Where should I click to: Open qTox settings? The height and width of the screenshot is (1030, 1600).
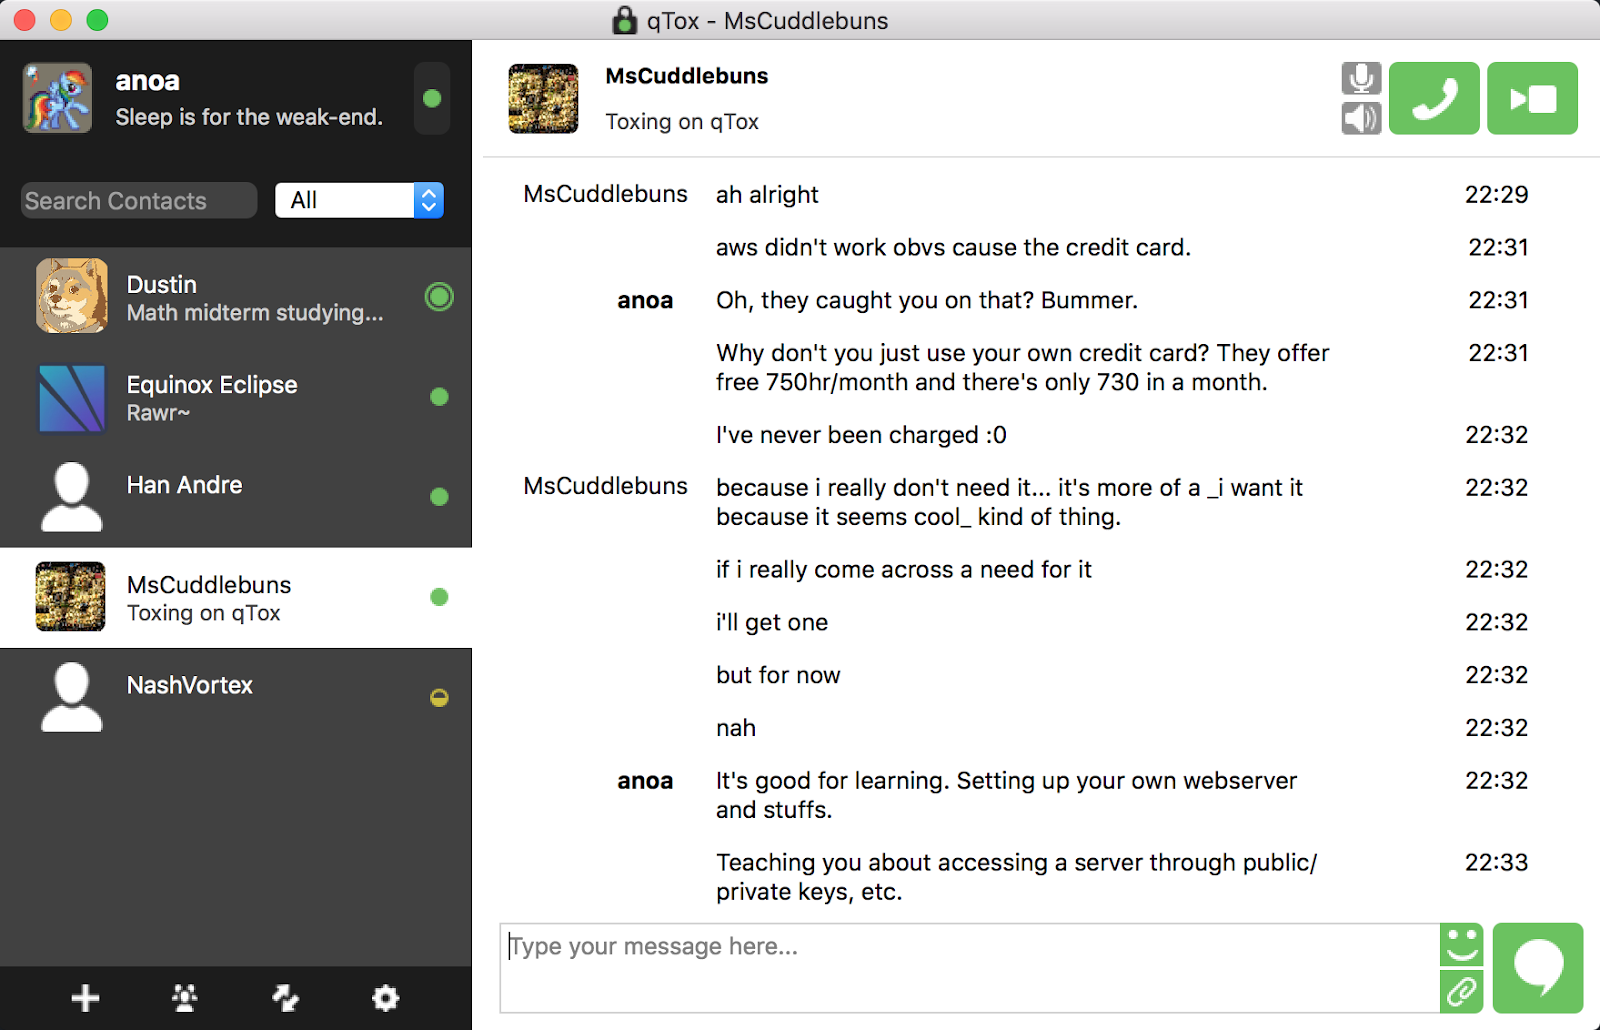(385, 997)
